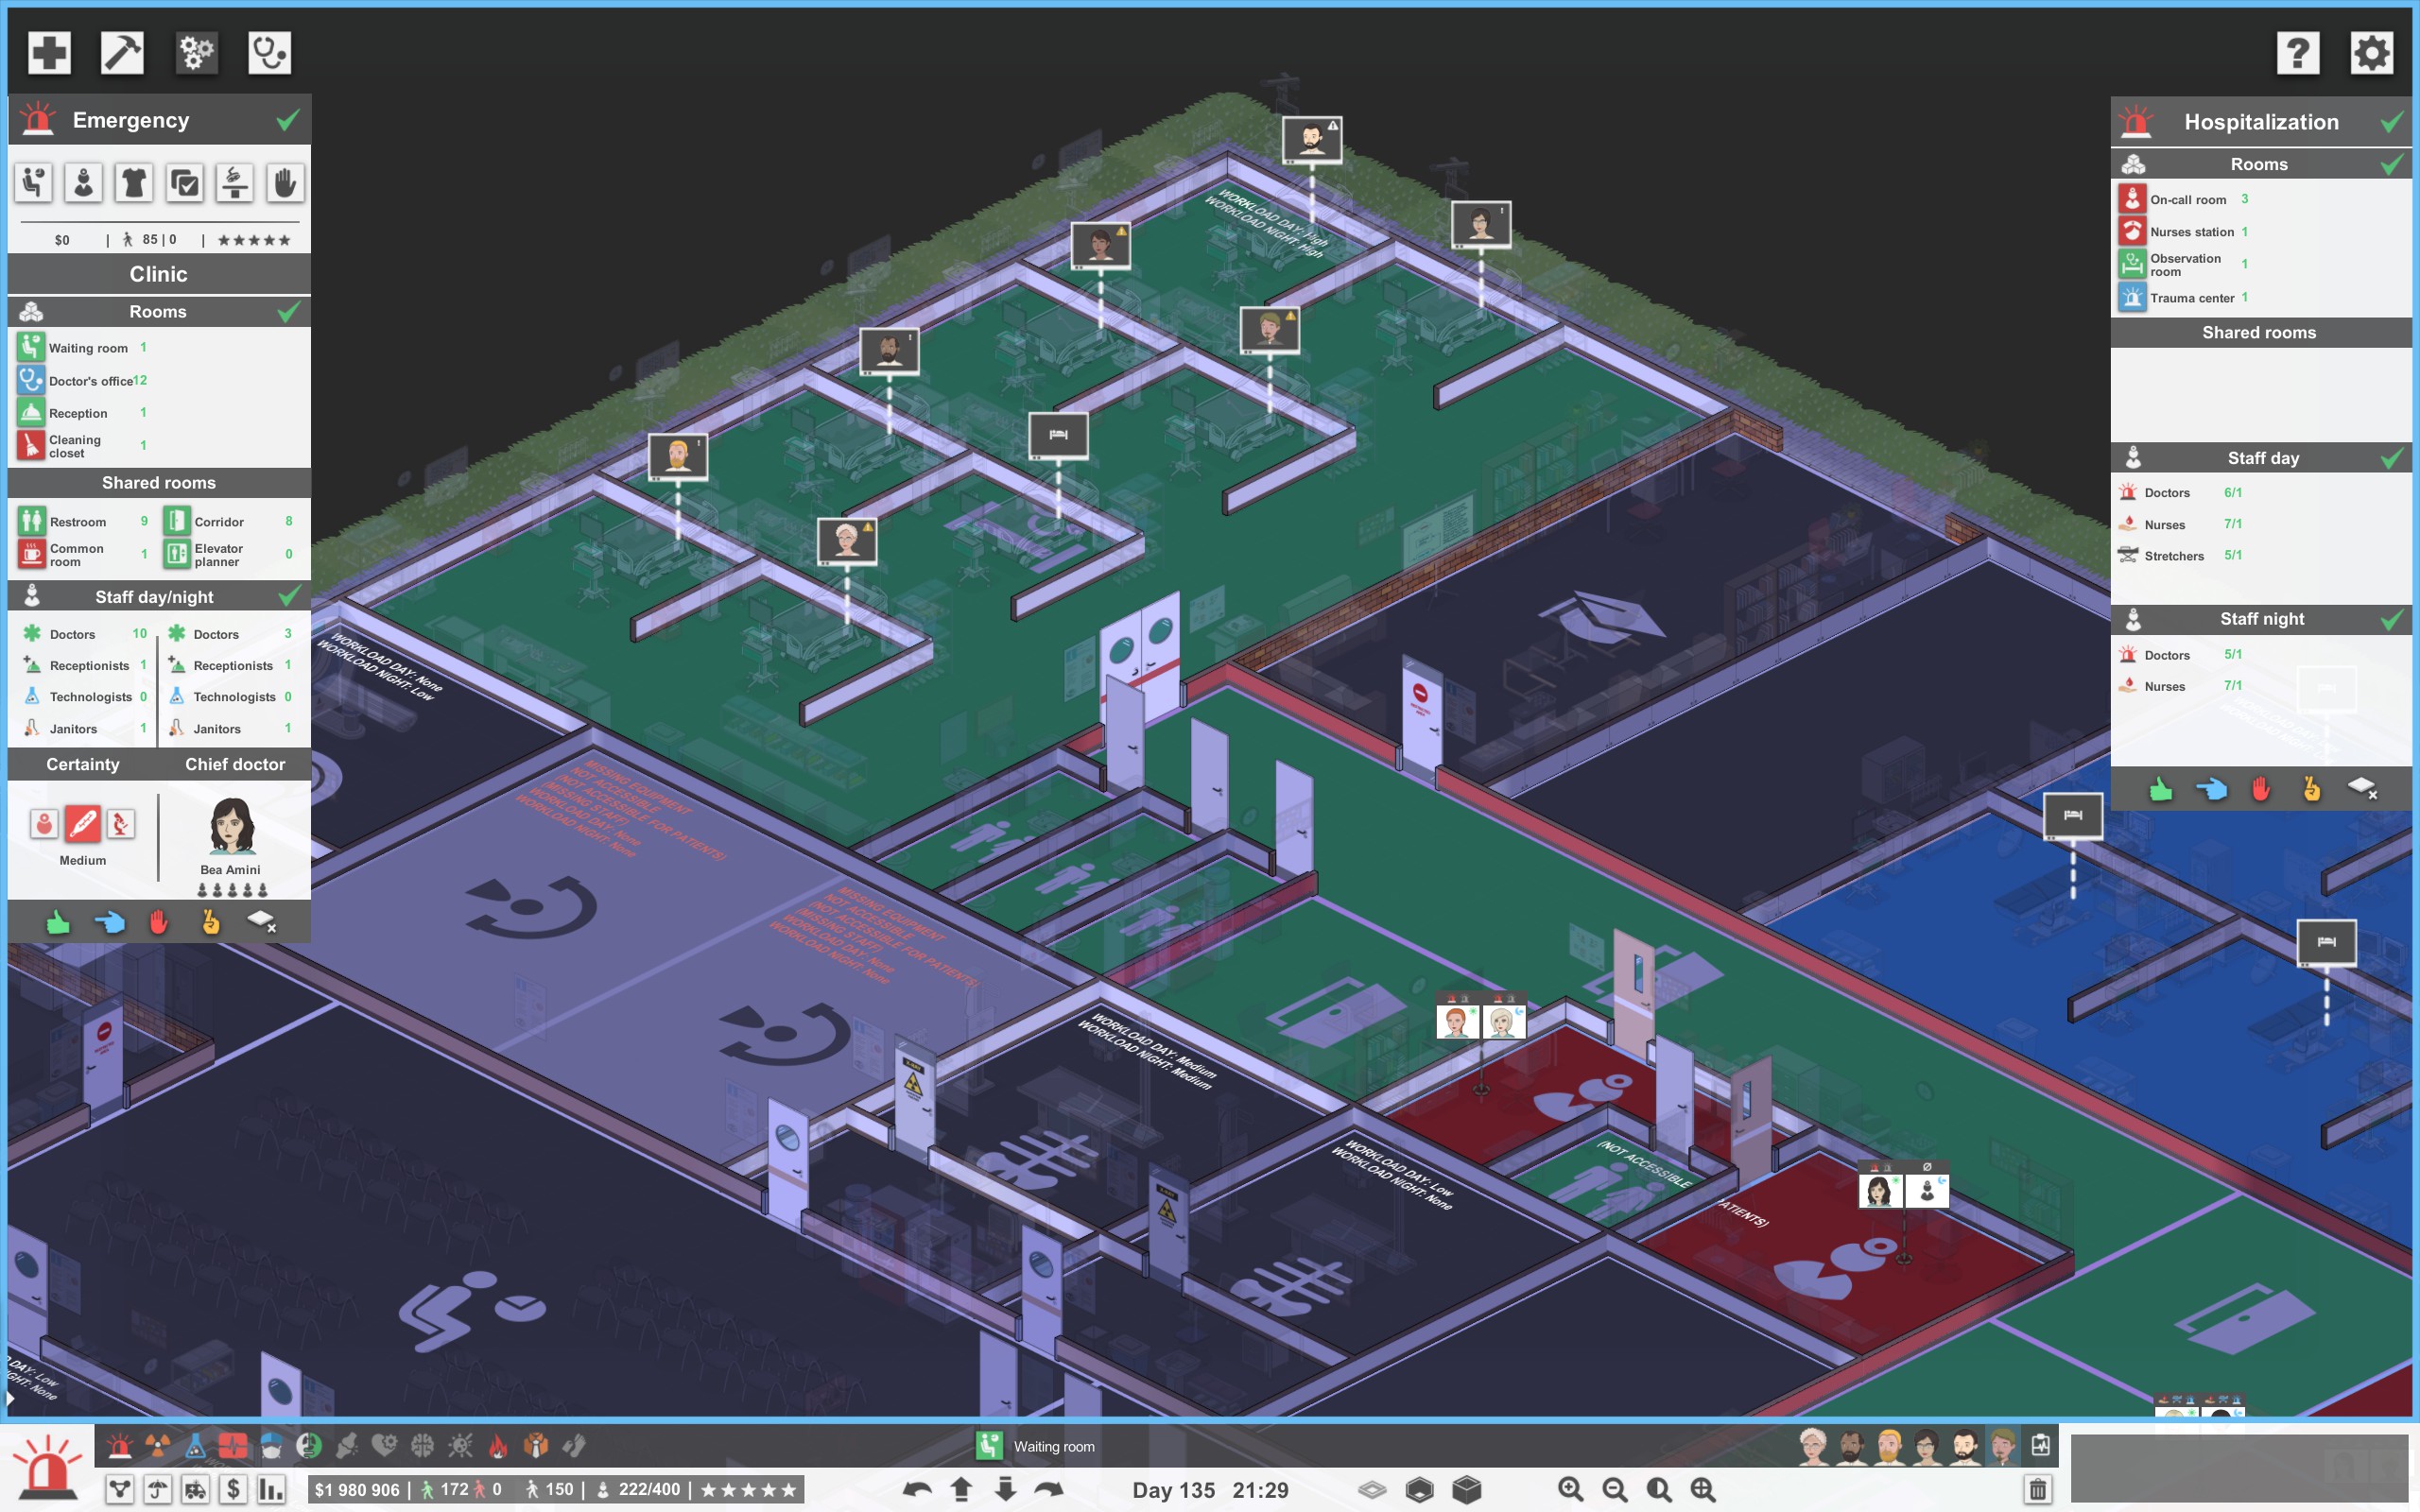Select Chief doctor Bea Amini portrait
This screenshot has height=1512, width=2420.
point(232,826)
